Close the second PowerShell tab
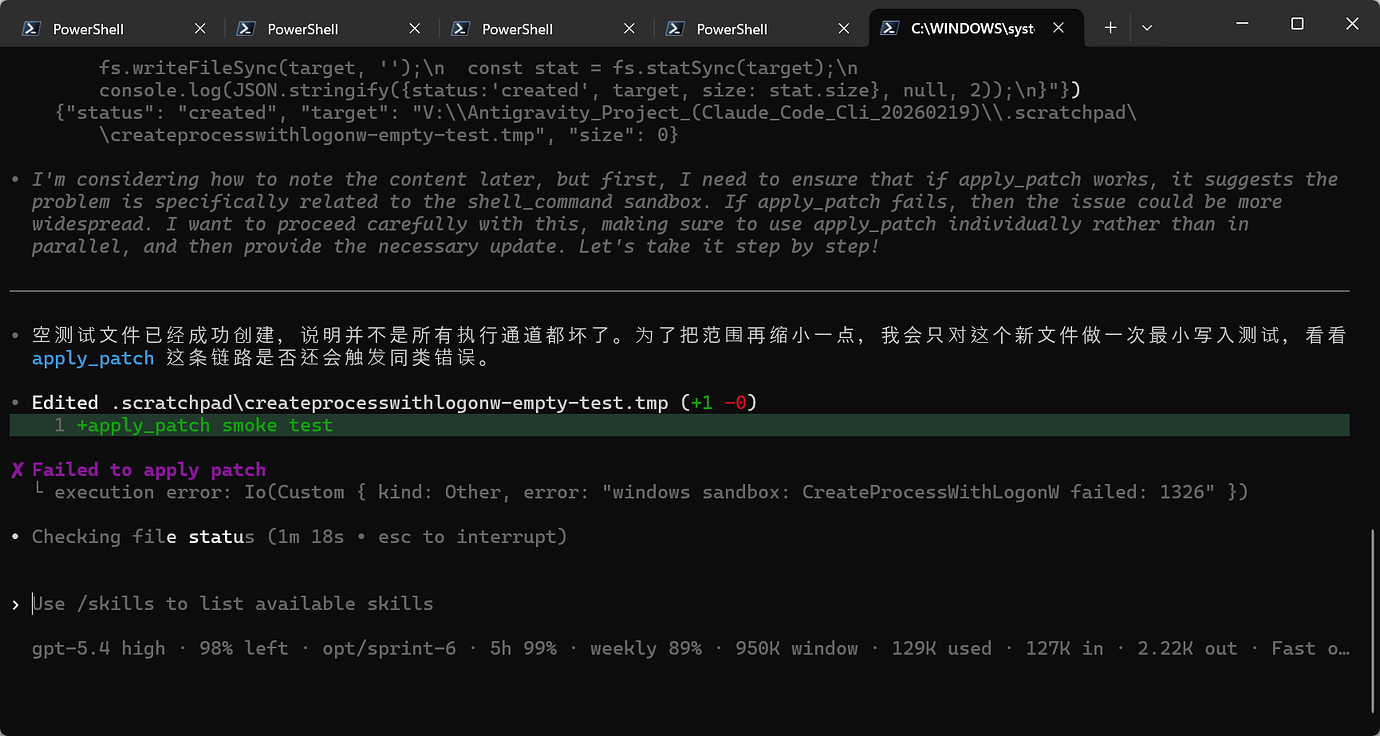Image resolution: width=1380 pixels, height=736 pixels. [x=415, y=29]
